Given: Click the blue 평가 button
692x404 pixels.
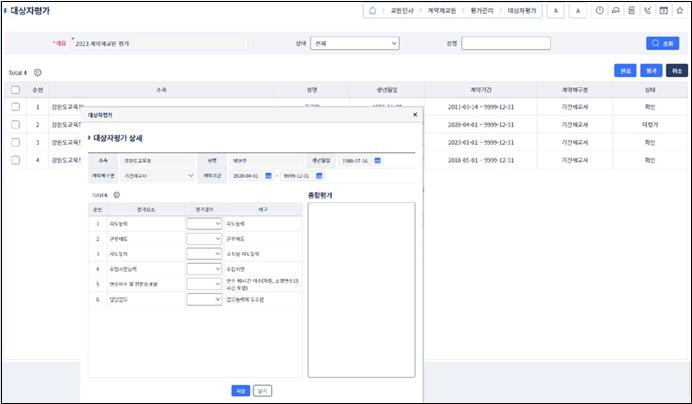Looking at the screenshot, I should 651,71.
